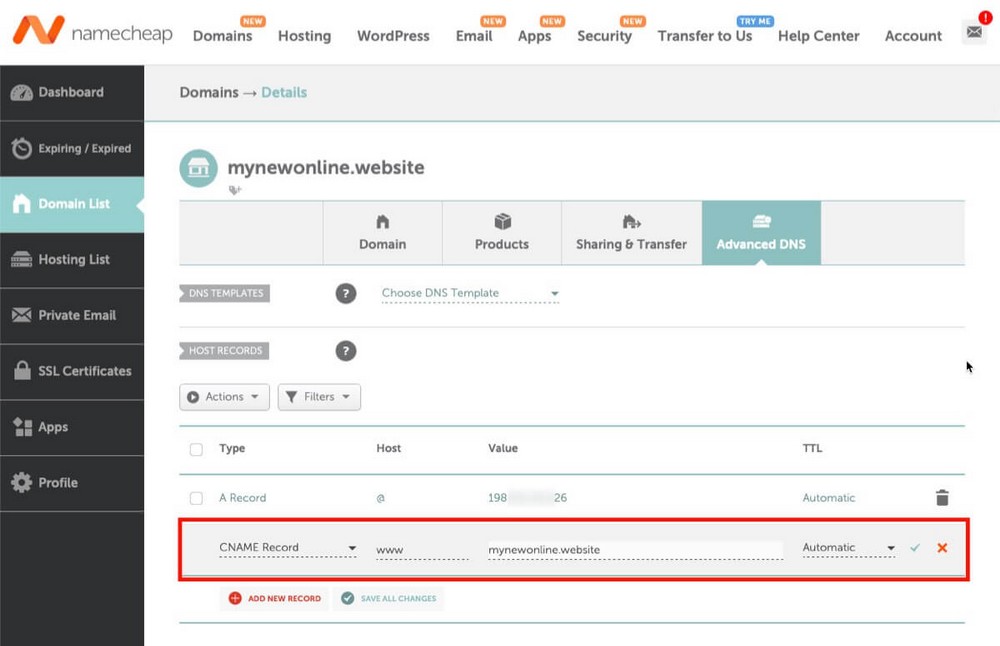Click the HOST RECORDS section tag
Screen dimensions: 1000x646
pyautogui.click(x=224, y=351)
